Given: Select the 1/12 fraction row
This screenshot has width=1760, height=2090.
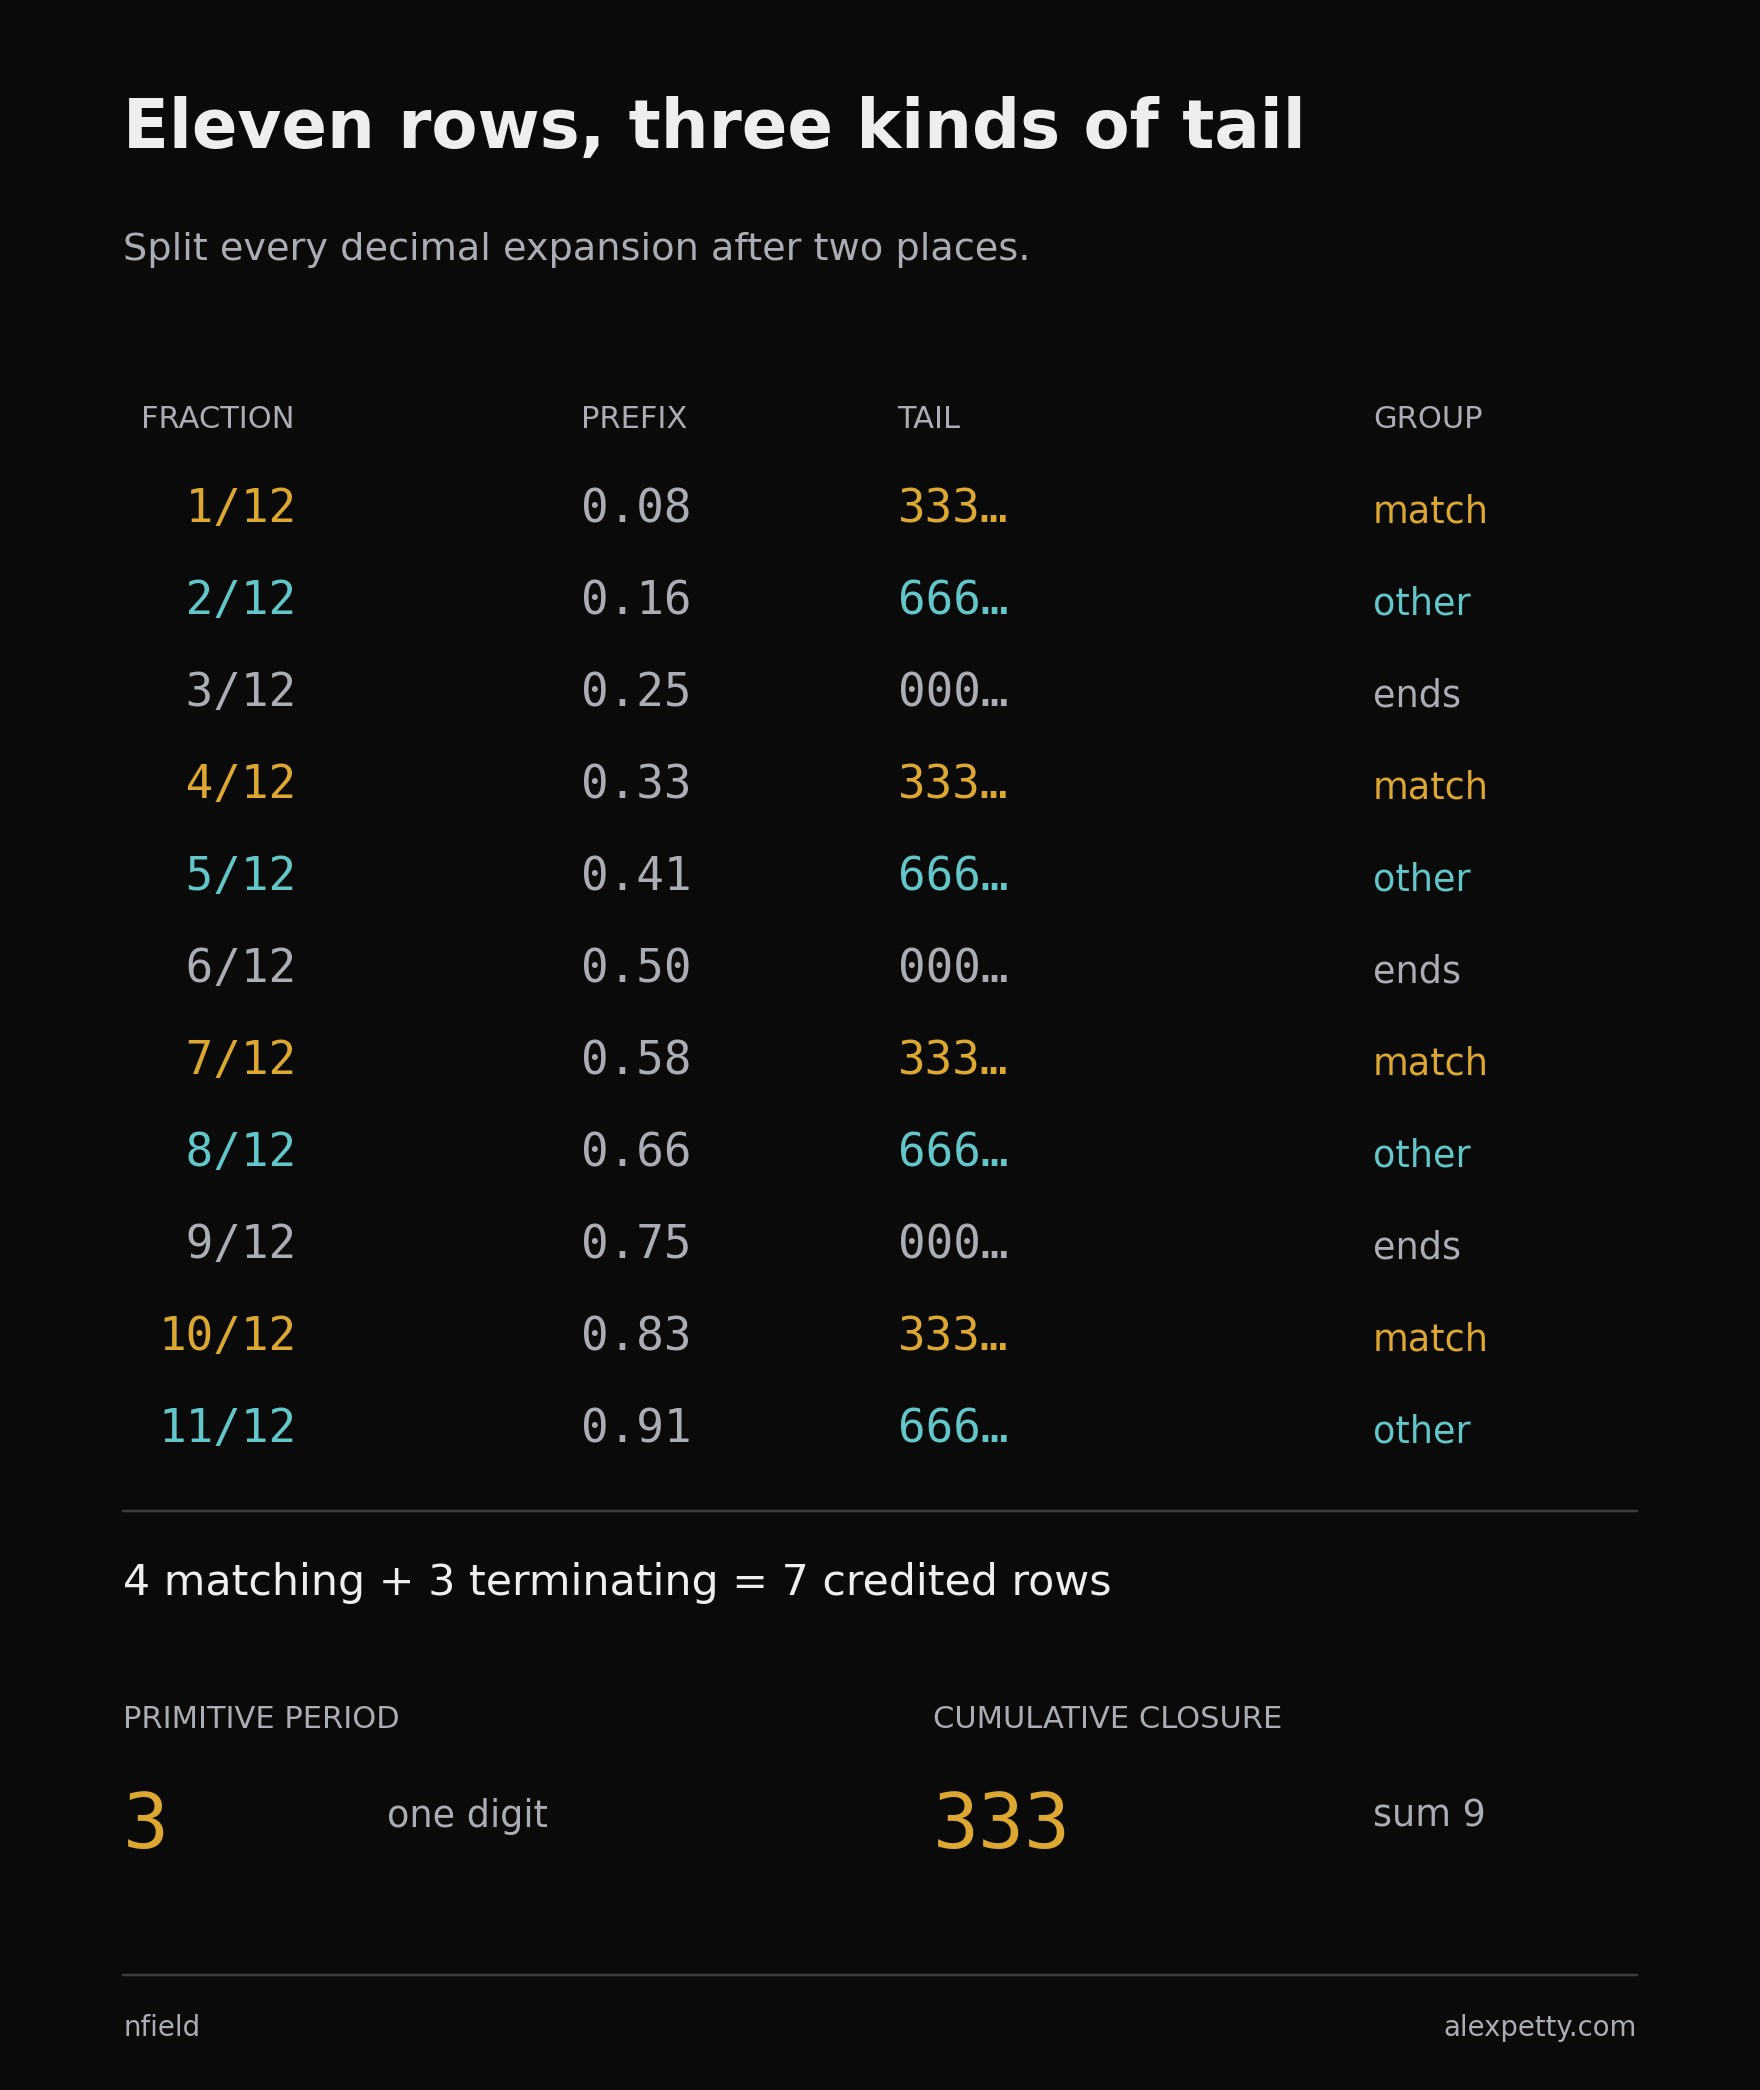Looking at the screenshot, I should click(x=880, y=507).
